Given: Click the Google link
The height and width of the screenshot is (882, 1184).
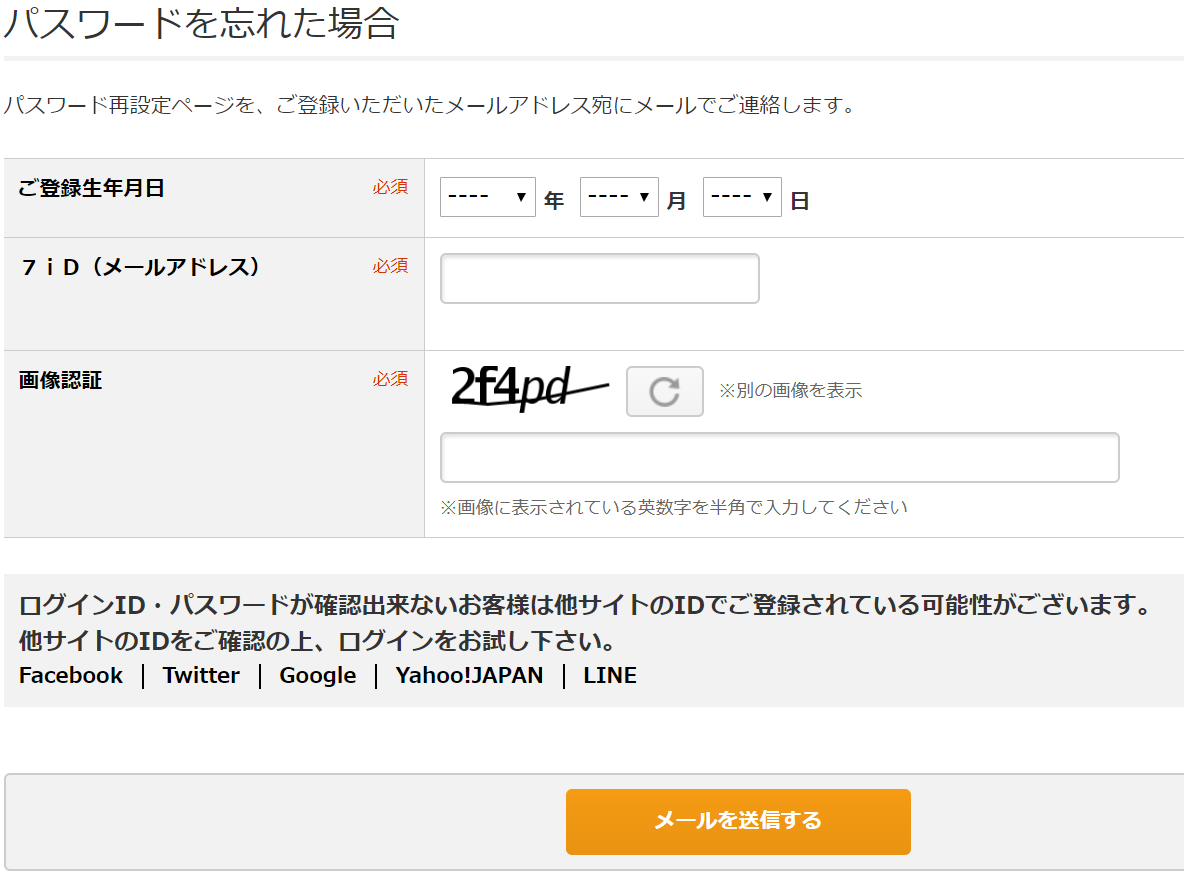Looking at the screenshot, I should click(318, 676).
